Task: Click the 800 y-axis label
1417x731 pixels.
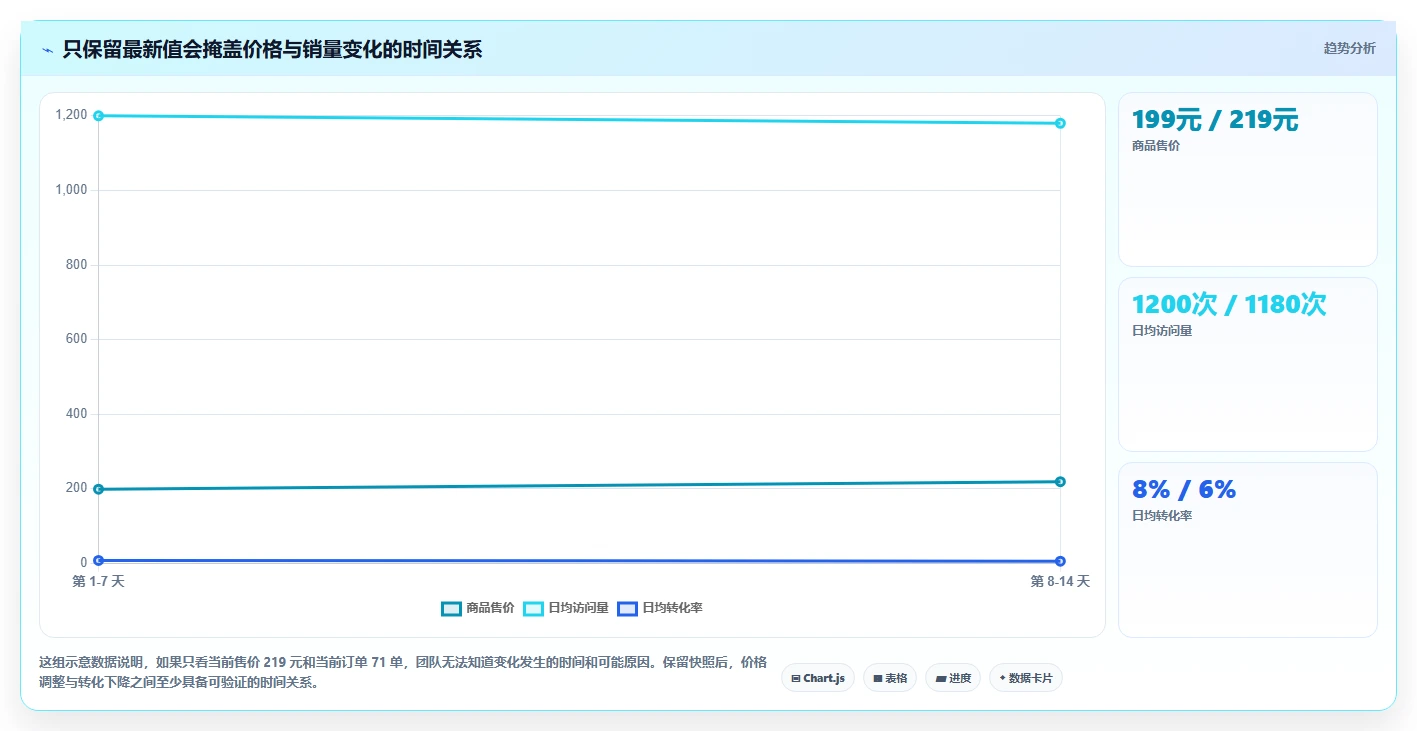Action: coord(77,265)
